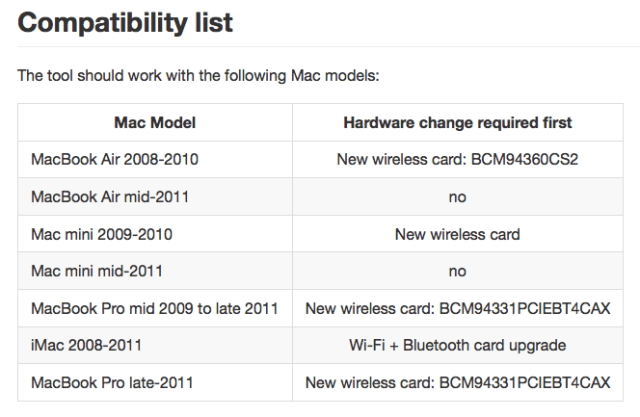
Task: Click the Mac Model column header
Action: (155, 123)
